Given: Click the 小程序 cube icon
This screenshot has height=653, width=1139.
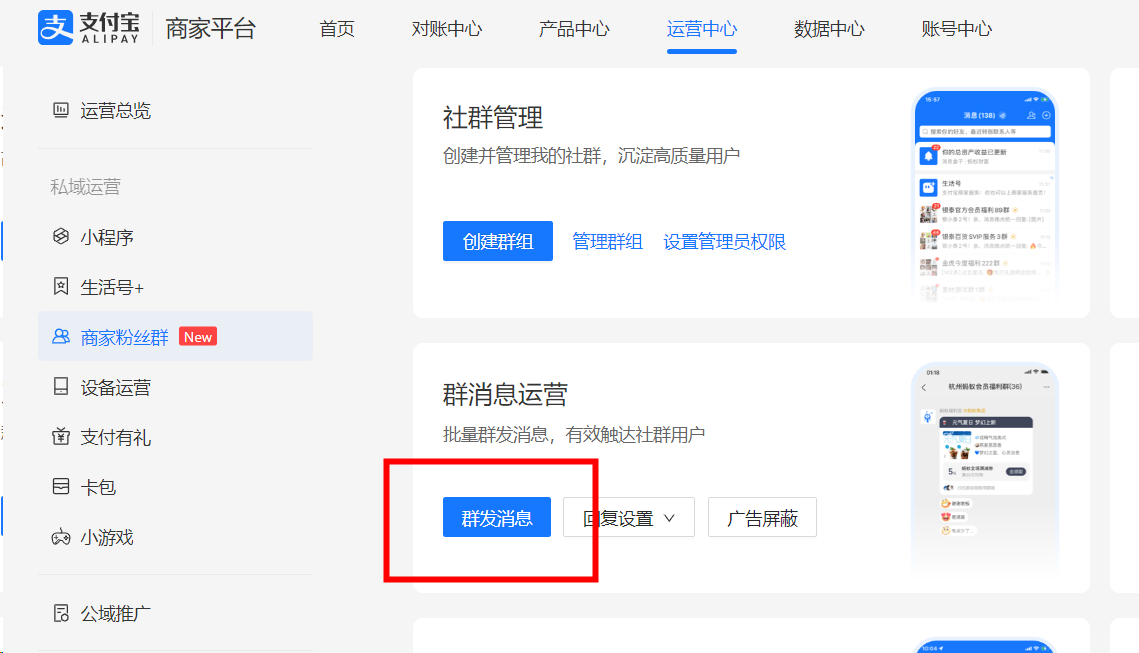Looking at the screenshot, I should click(x=61, y=237).
